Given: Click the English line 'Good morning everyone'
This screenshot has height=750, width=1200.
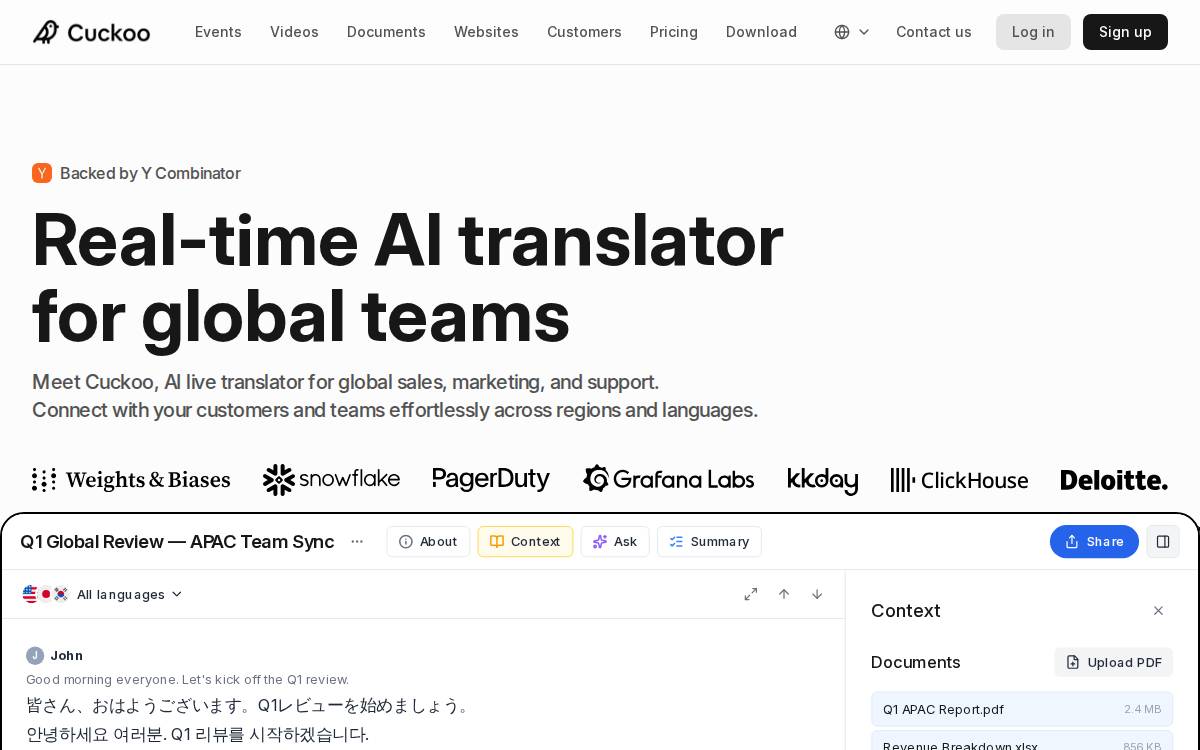Looking at the screenshot, I should [187, 679].
